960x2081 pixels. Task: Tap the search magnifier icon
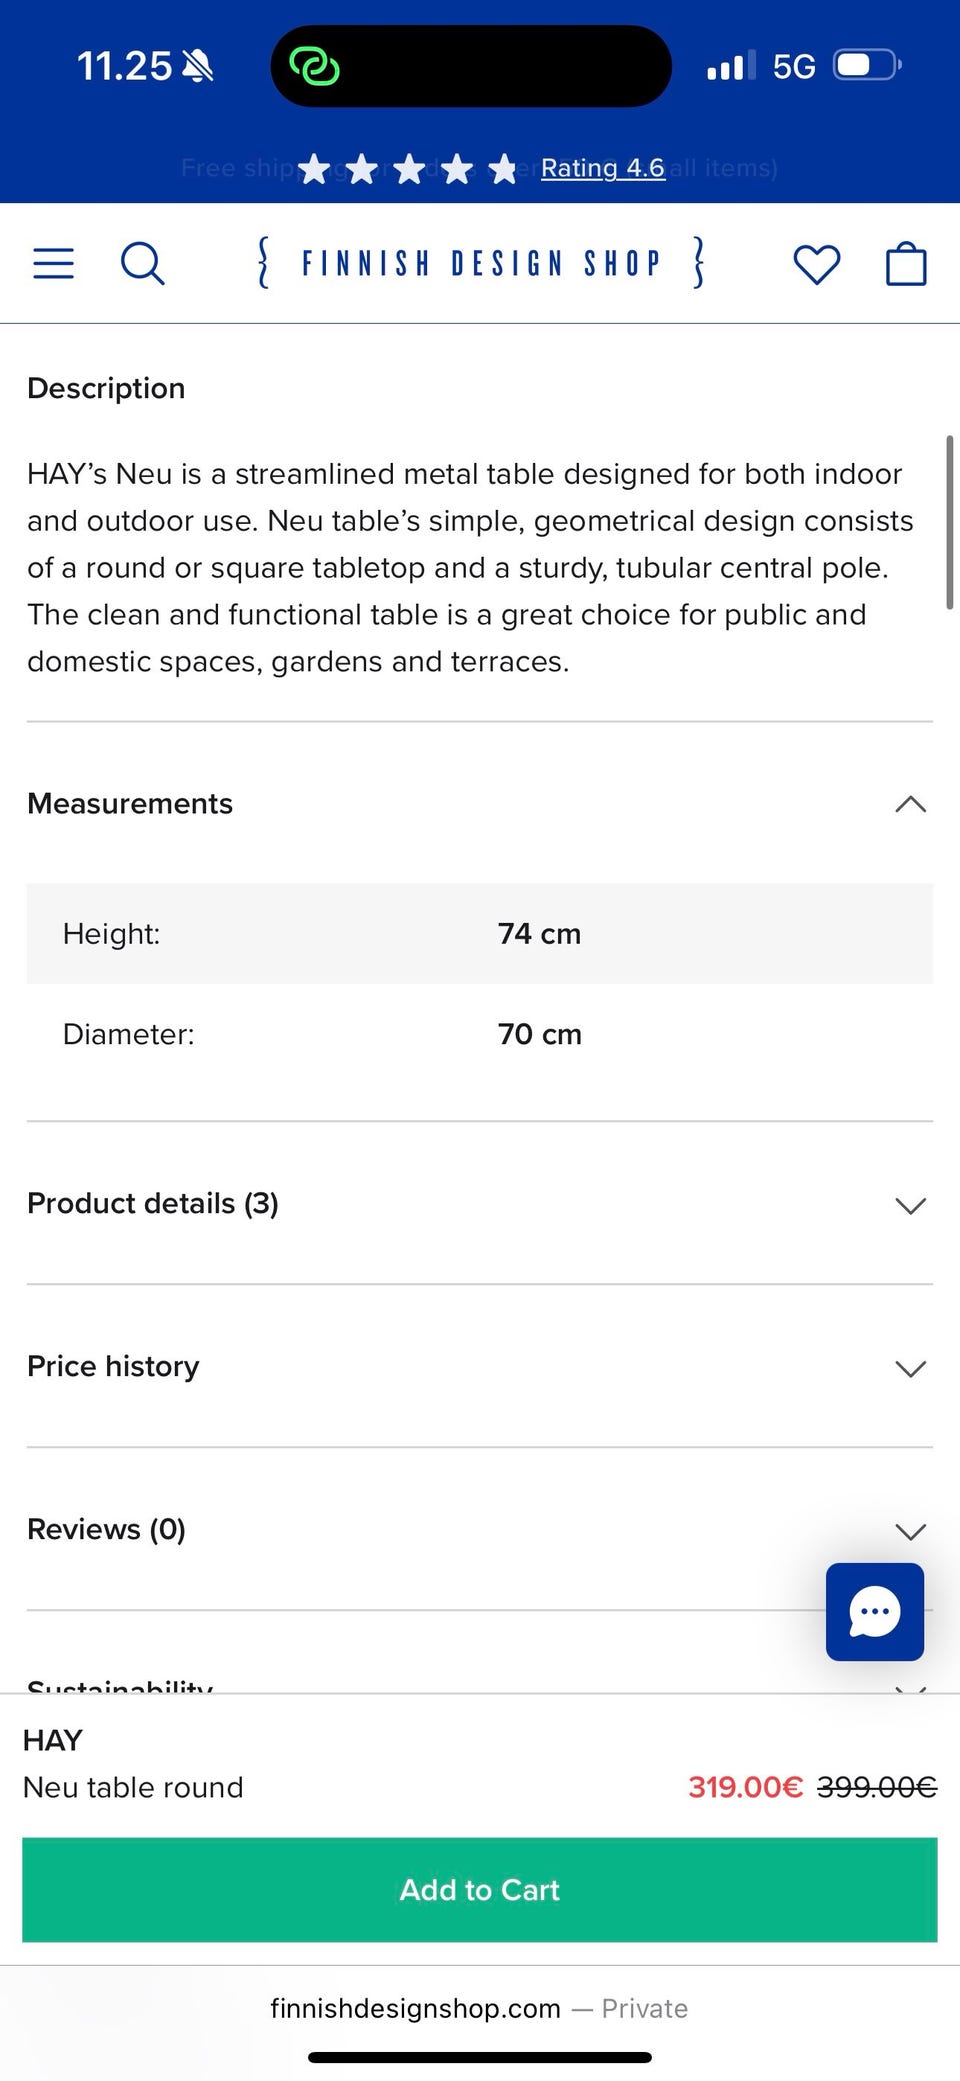(x=142, y=264)
